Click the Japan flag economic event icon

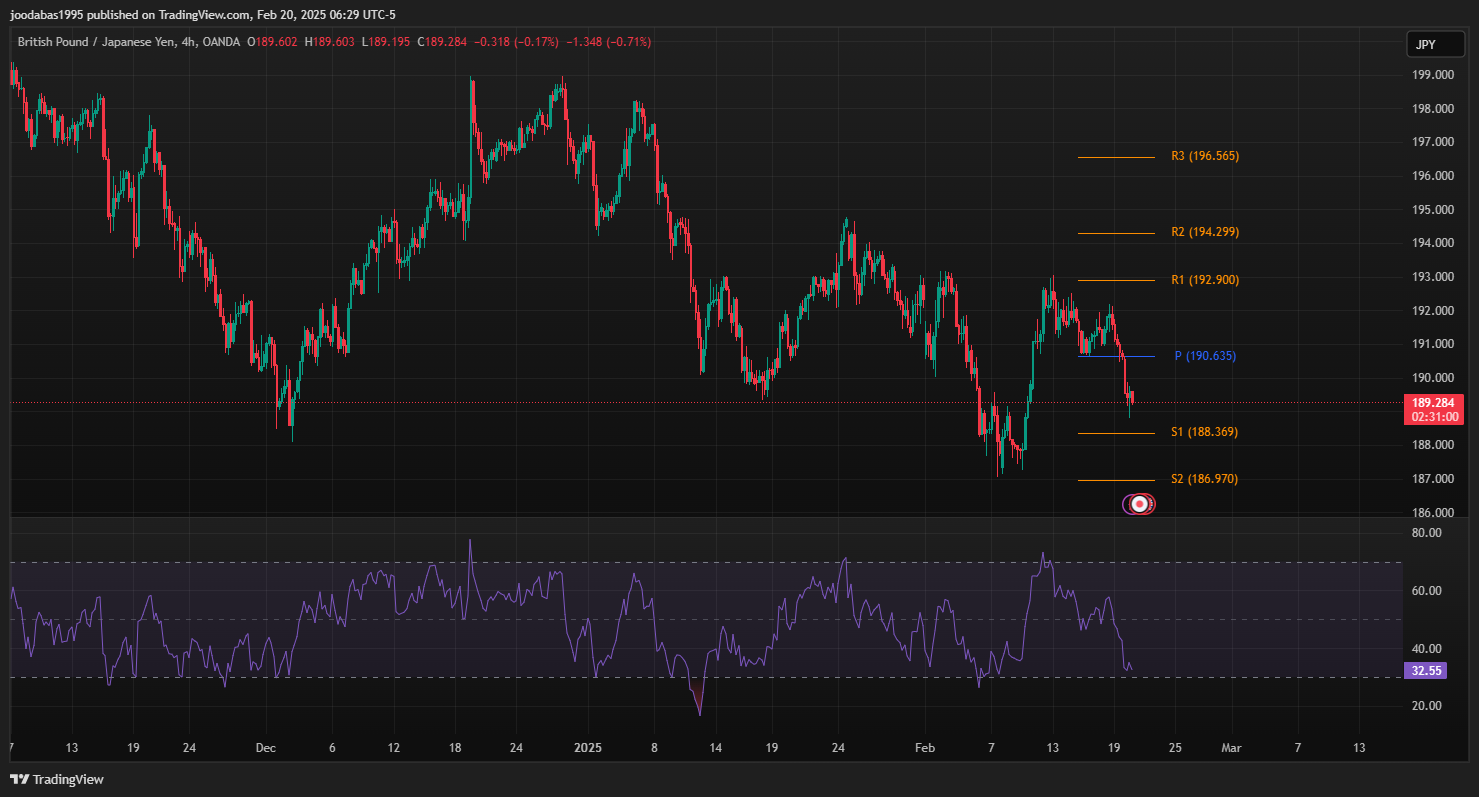click(1139, 505)
